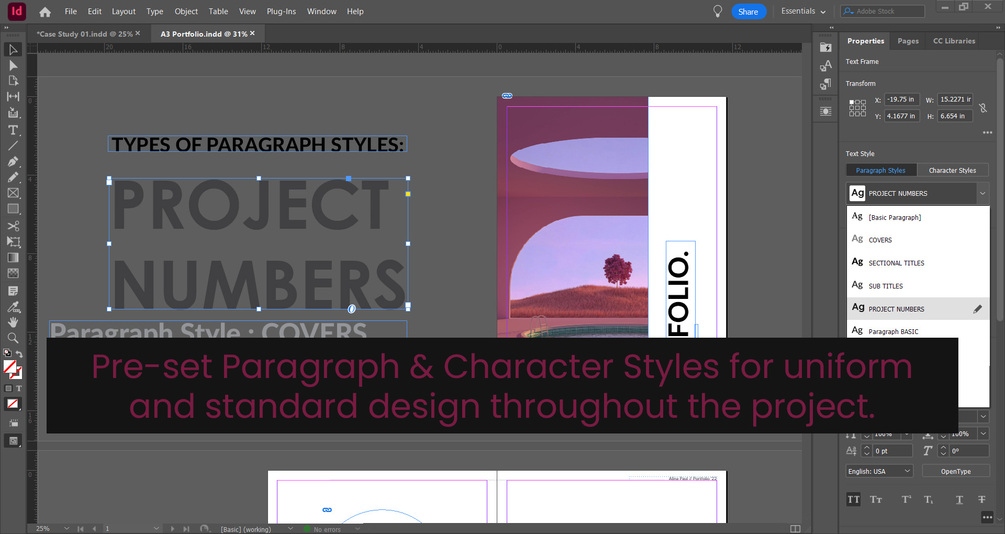Viewport: 1005px width, 534px height.
Task: Open Character more options ellipsis
Action: pyautogui.click(x=987, y=517)
